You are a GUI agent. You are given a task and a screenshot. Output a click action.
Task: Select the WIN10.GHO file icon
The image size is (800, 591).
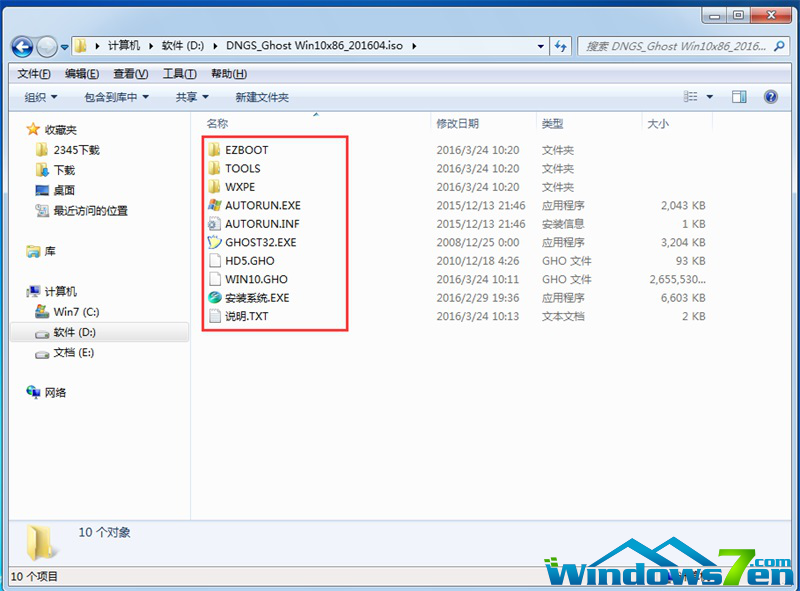(214, 279)
